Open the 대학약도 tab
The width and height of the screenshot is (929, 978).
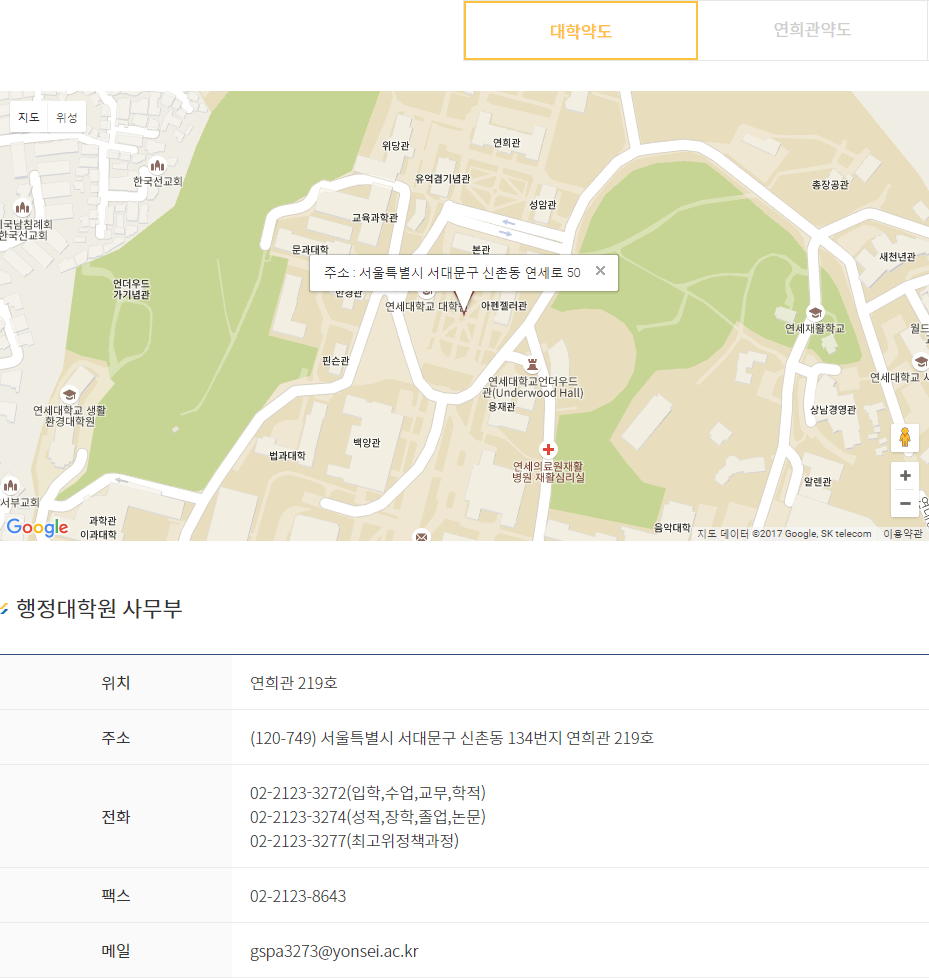coord(581,31)
